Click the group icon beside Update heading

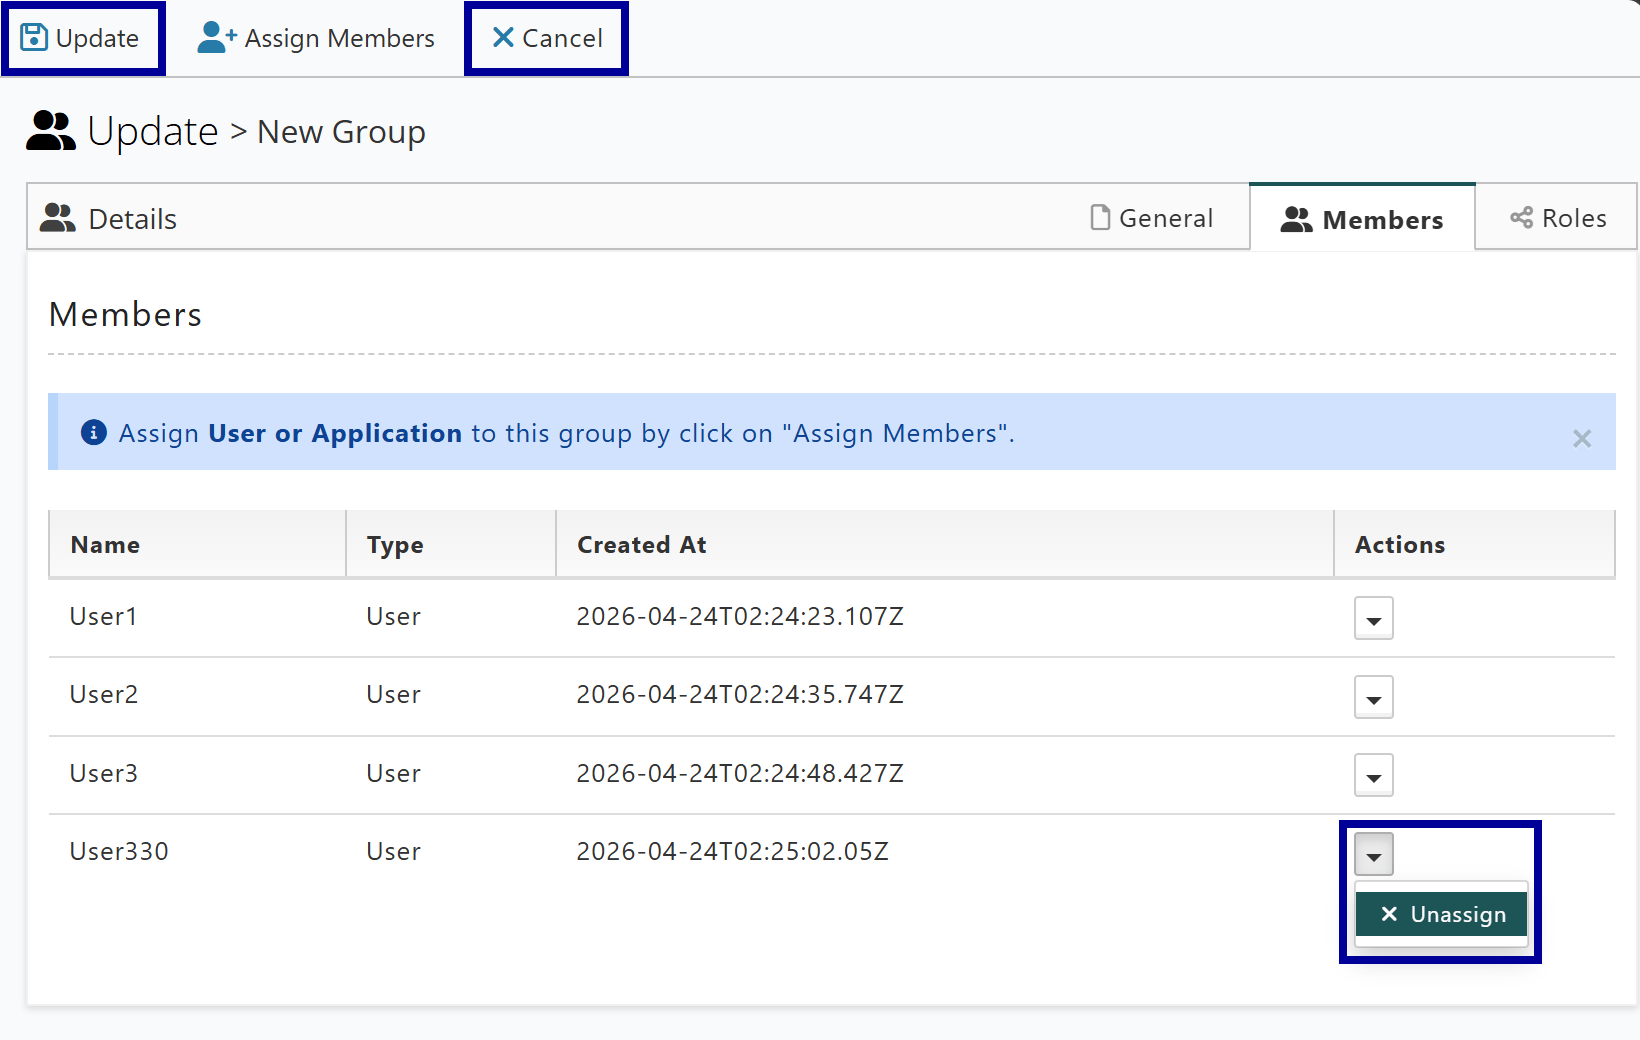click(51, 131)
